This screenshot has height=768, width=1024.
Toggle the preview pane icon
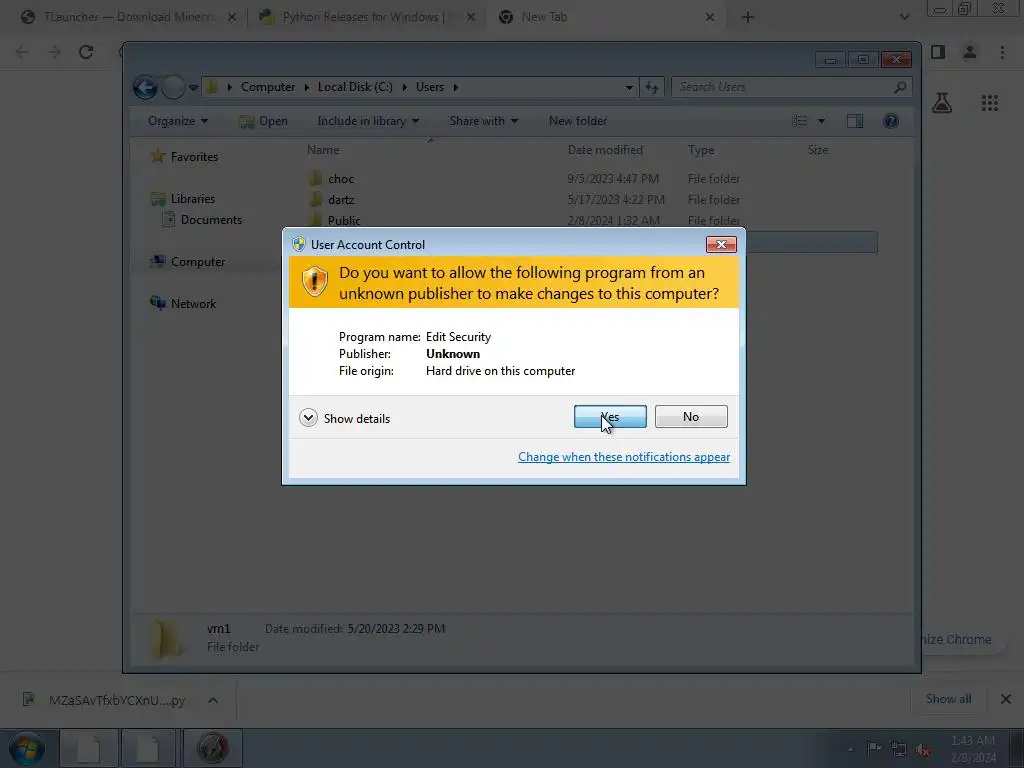click(855, 121)
